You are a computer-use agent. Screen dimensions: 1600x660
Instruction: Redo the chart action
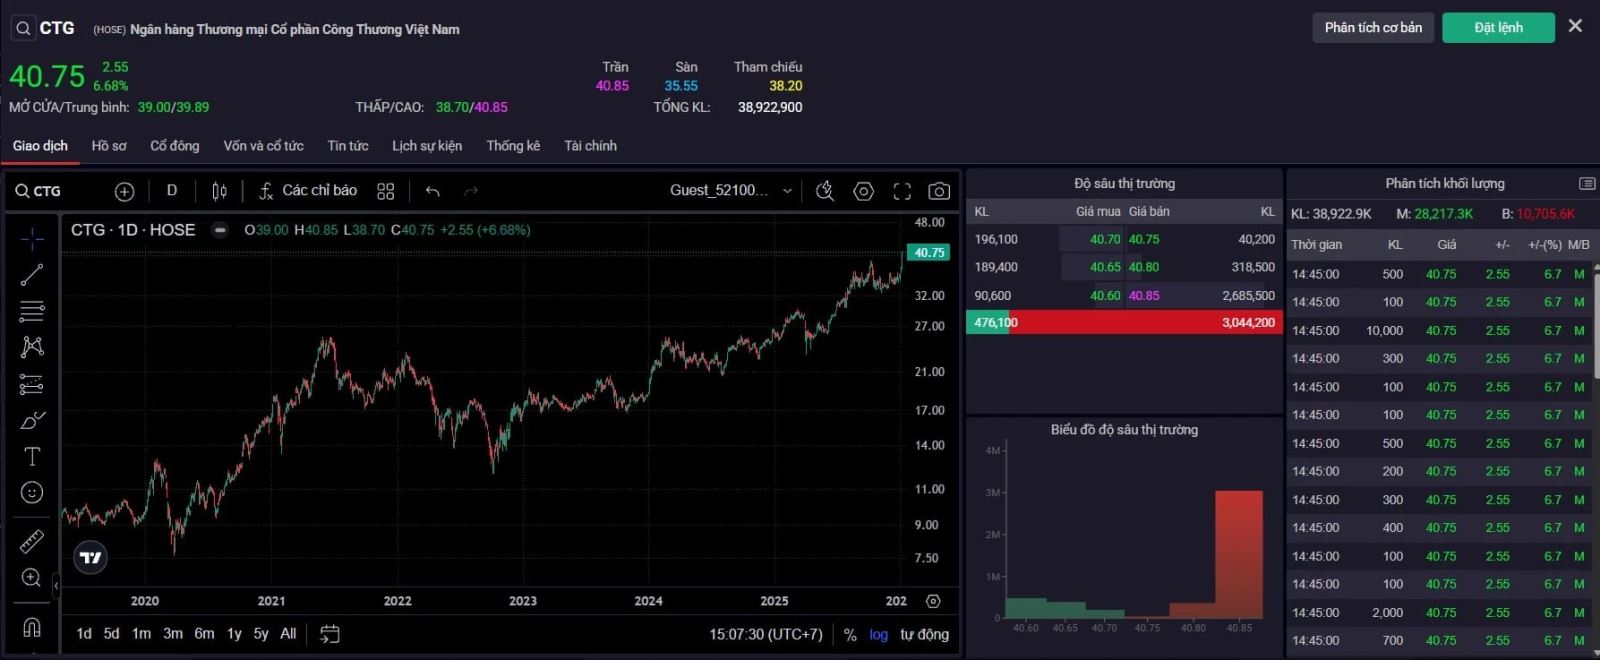tap(471, 191)
